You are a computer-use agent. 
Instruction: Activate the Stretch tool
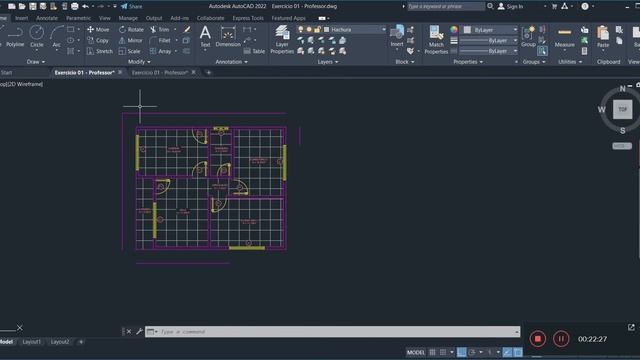tap(100, 51)
